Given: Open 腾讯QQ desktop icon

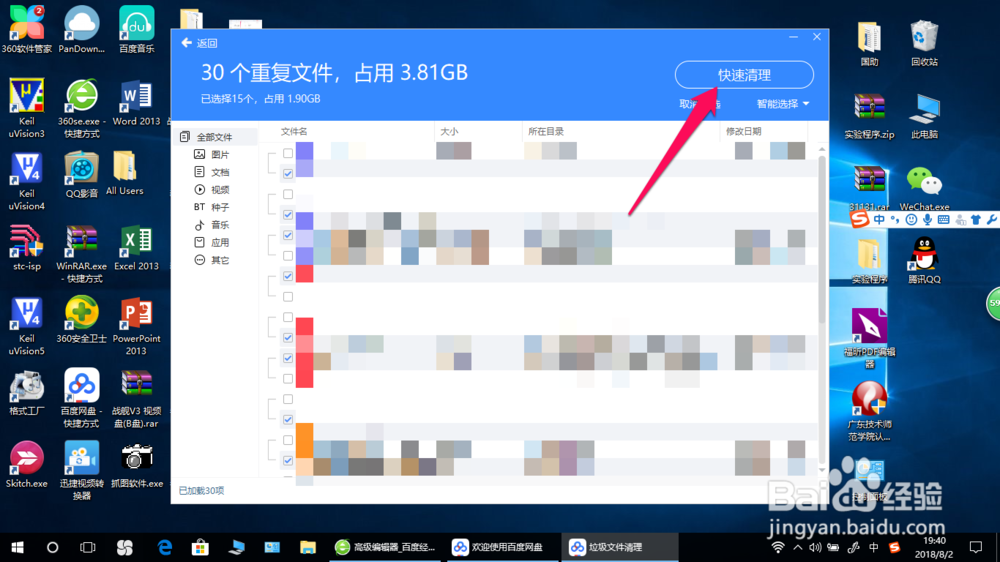Looking at the screenshot, I should pos(924,260).
